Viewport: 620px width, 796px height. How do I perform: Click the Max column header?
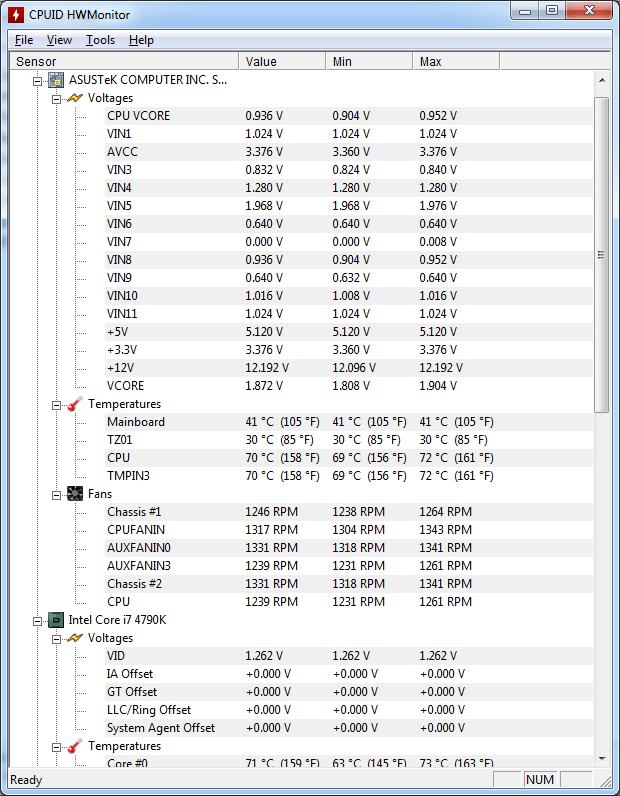point(456,61)
